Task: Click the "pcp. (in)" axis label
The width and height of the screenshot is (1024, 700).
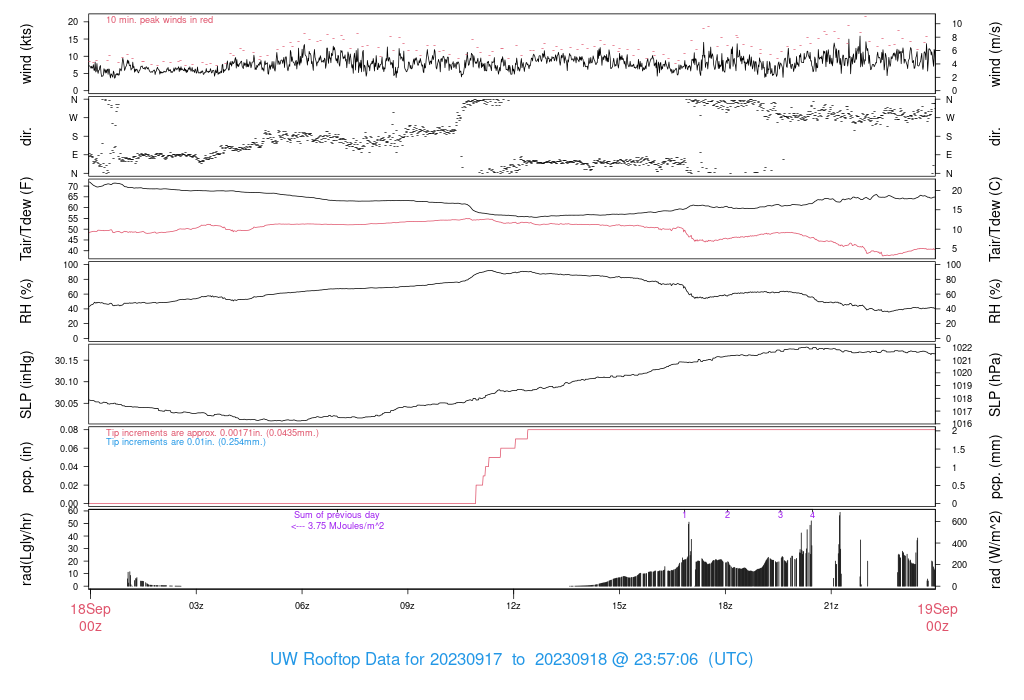Action: point(26,467)
